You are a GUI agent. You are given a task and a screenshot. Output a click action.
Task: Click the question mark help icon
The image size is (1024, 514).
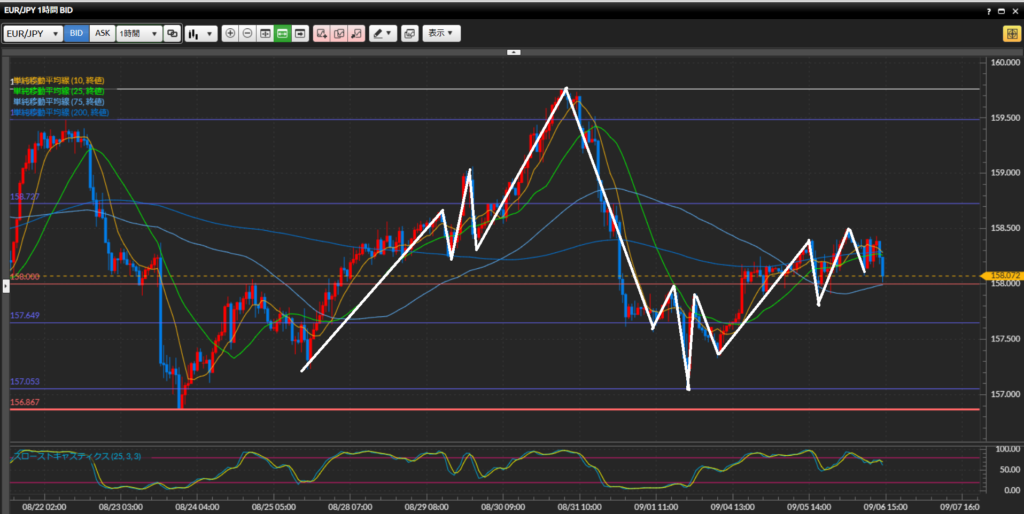[x=989, y=10]
